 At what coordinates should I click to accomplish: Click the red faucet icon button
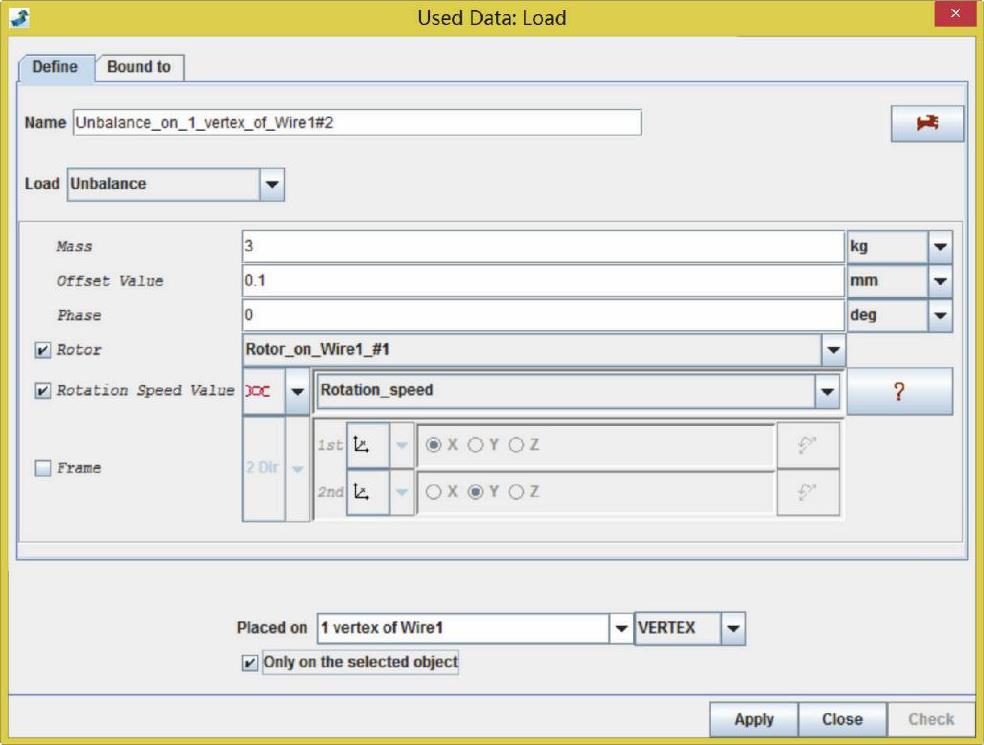pos(927,123)
